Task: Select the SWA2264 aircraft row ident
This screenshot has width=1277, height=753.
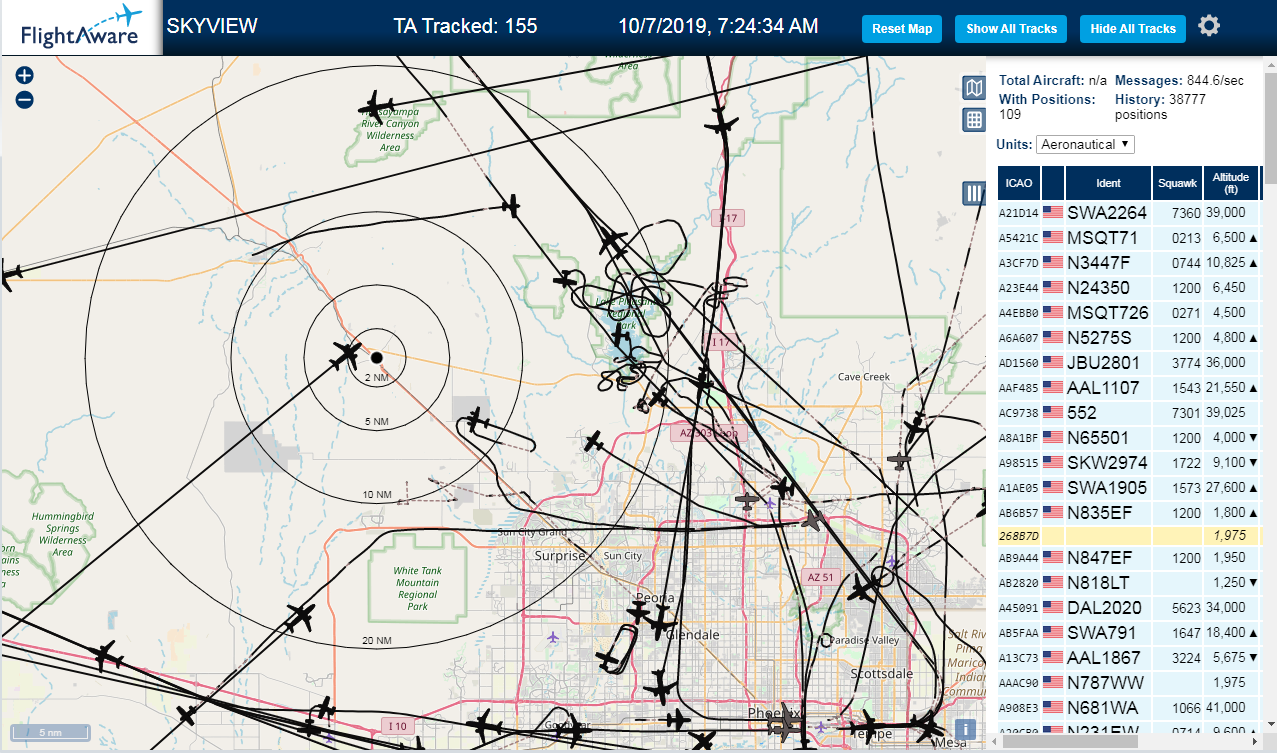Action: pyautogui.click(x=1107, y=212)
